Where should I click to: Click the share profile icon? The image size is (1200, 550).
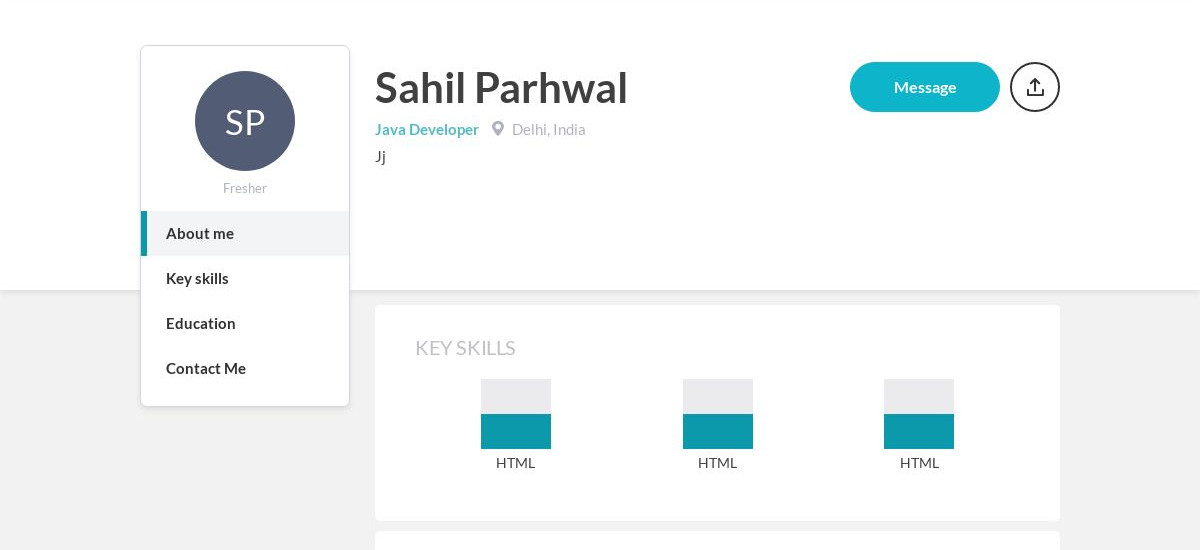[x=1035, y=87]
